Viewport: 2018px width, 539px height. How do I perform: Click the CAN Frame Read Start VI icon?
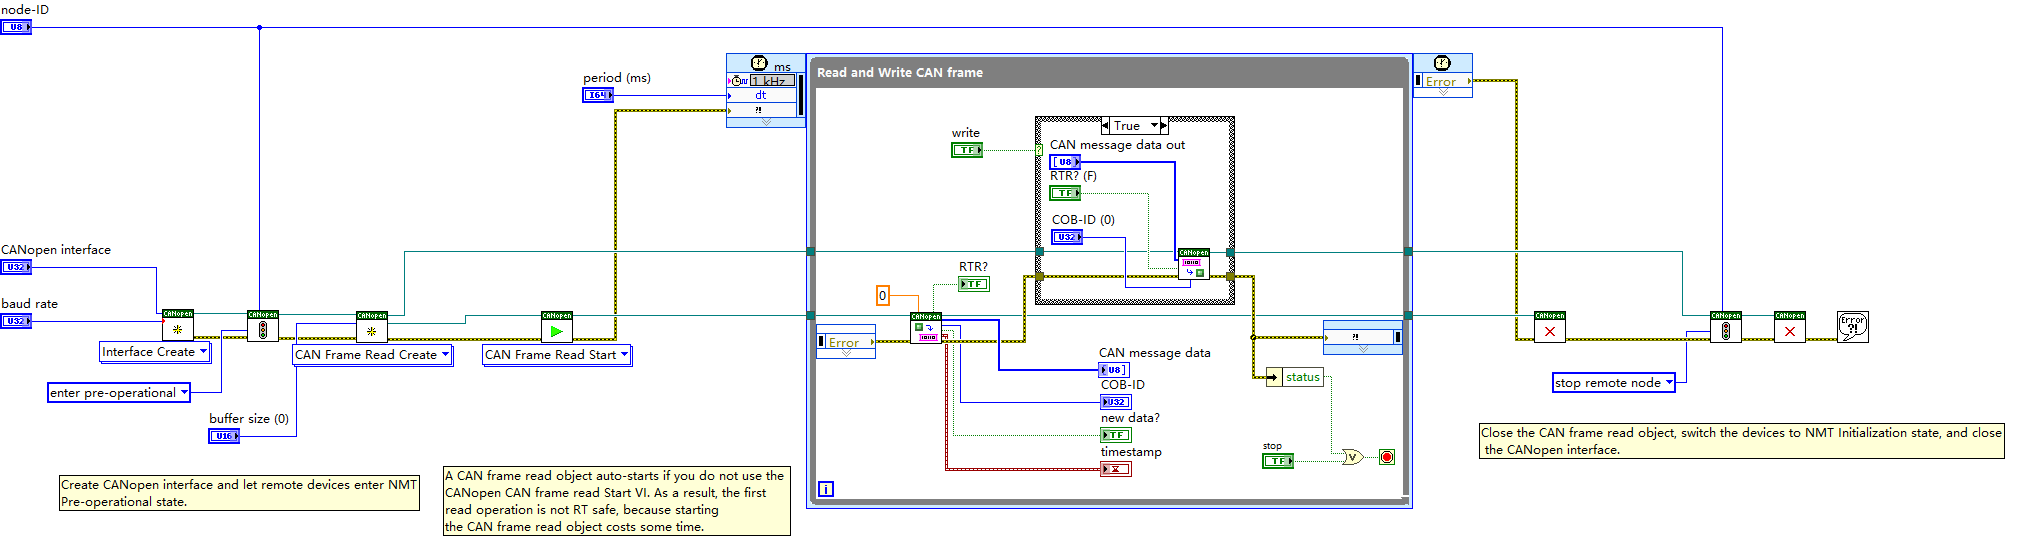557,327
